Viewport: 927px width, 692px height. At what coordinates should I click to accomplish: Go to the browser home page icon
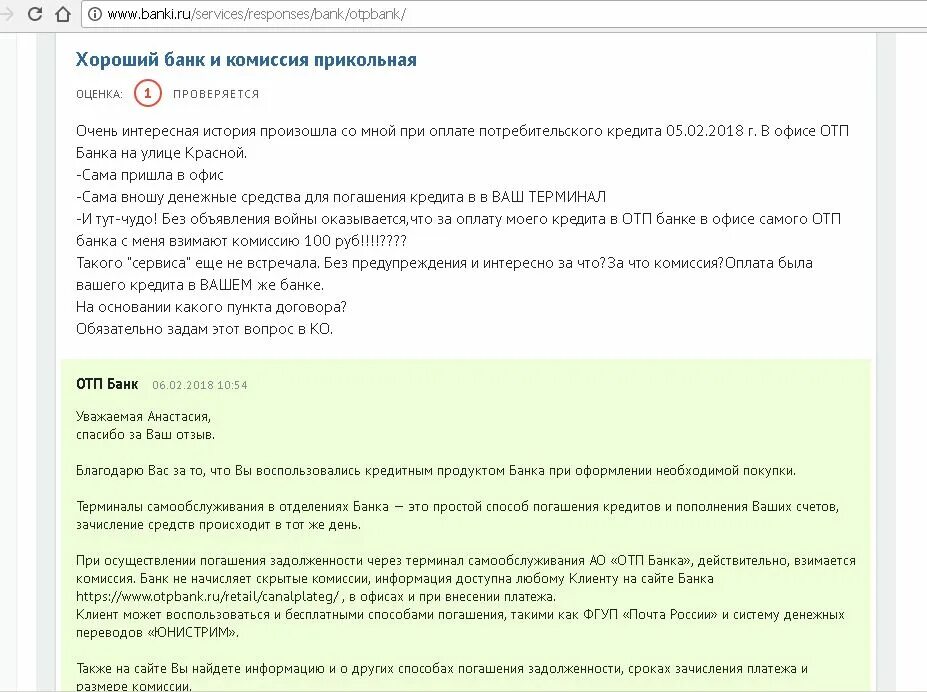point(63,14)
